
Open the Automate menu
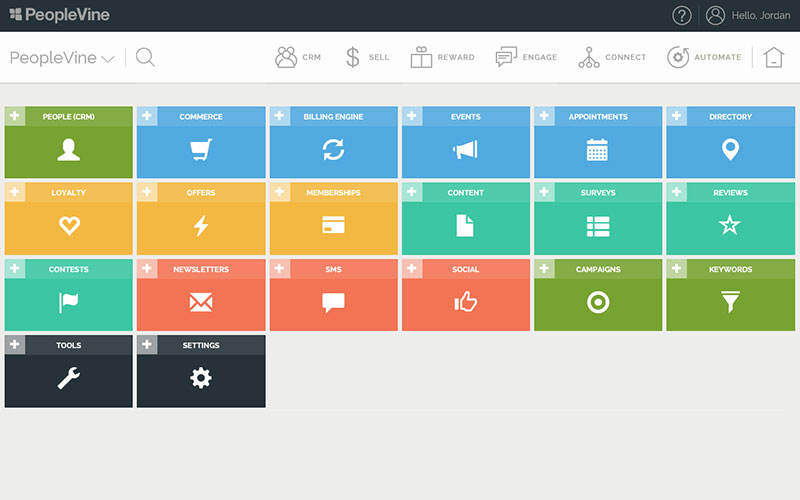[x=704, y=57]
